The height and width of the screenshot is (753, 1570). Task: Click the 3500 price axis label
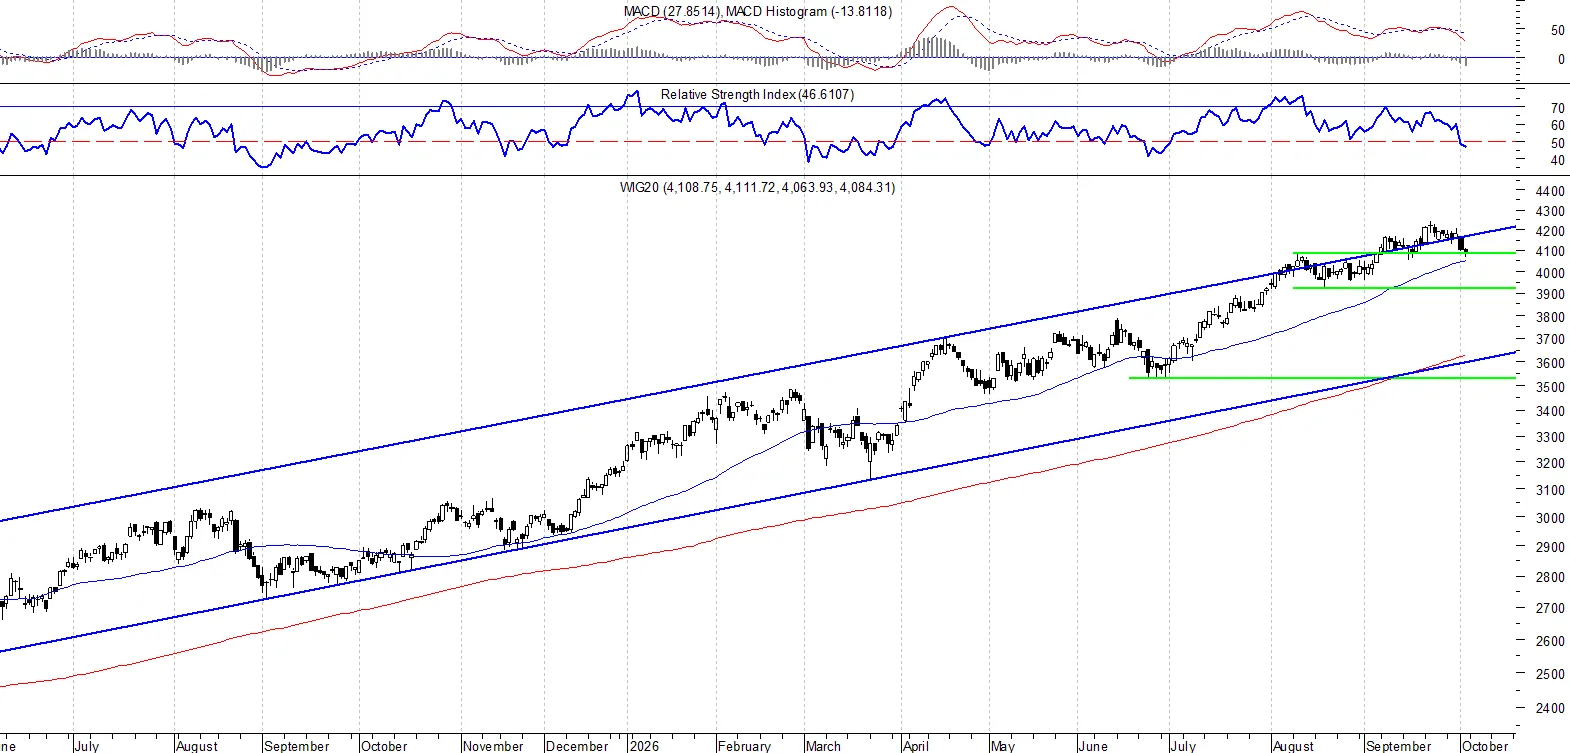point(1550,388)
